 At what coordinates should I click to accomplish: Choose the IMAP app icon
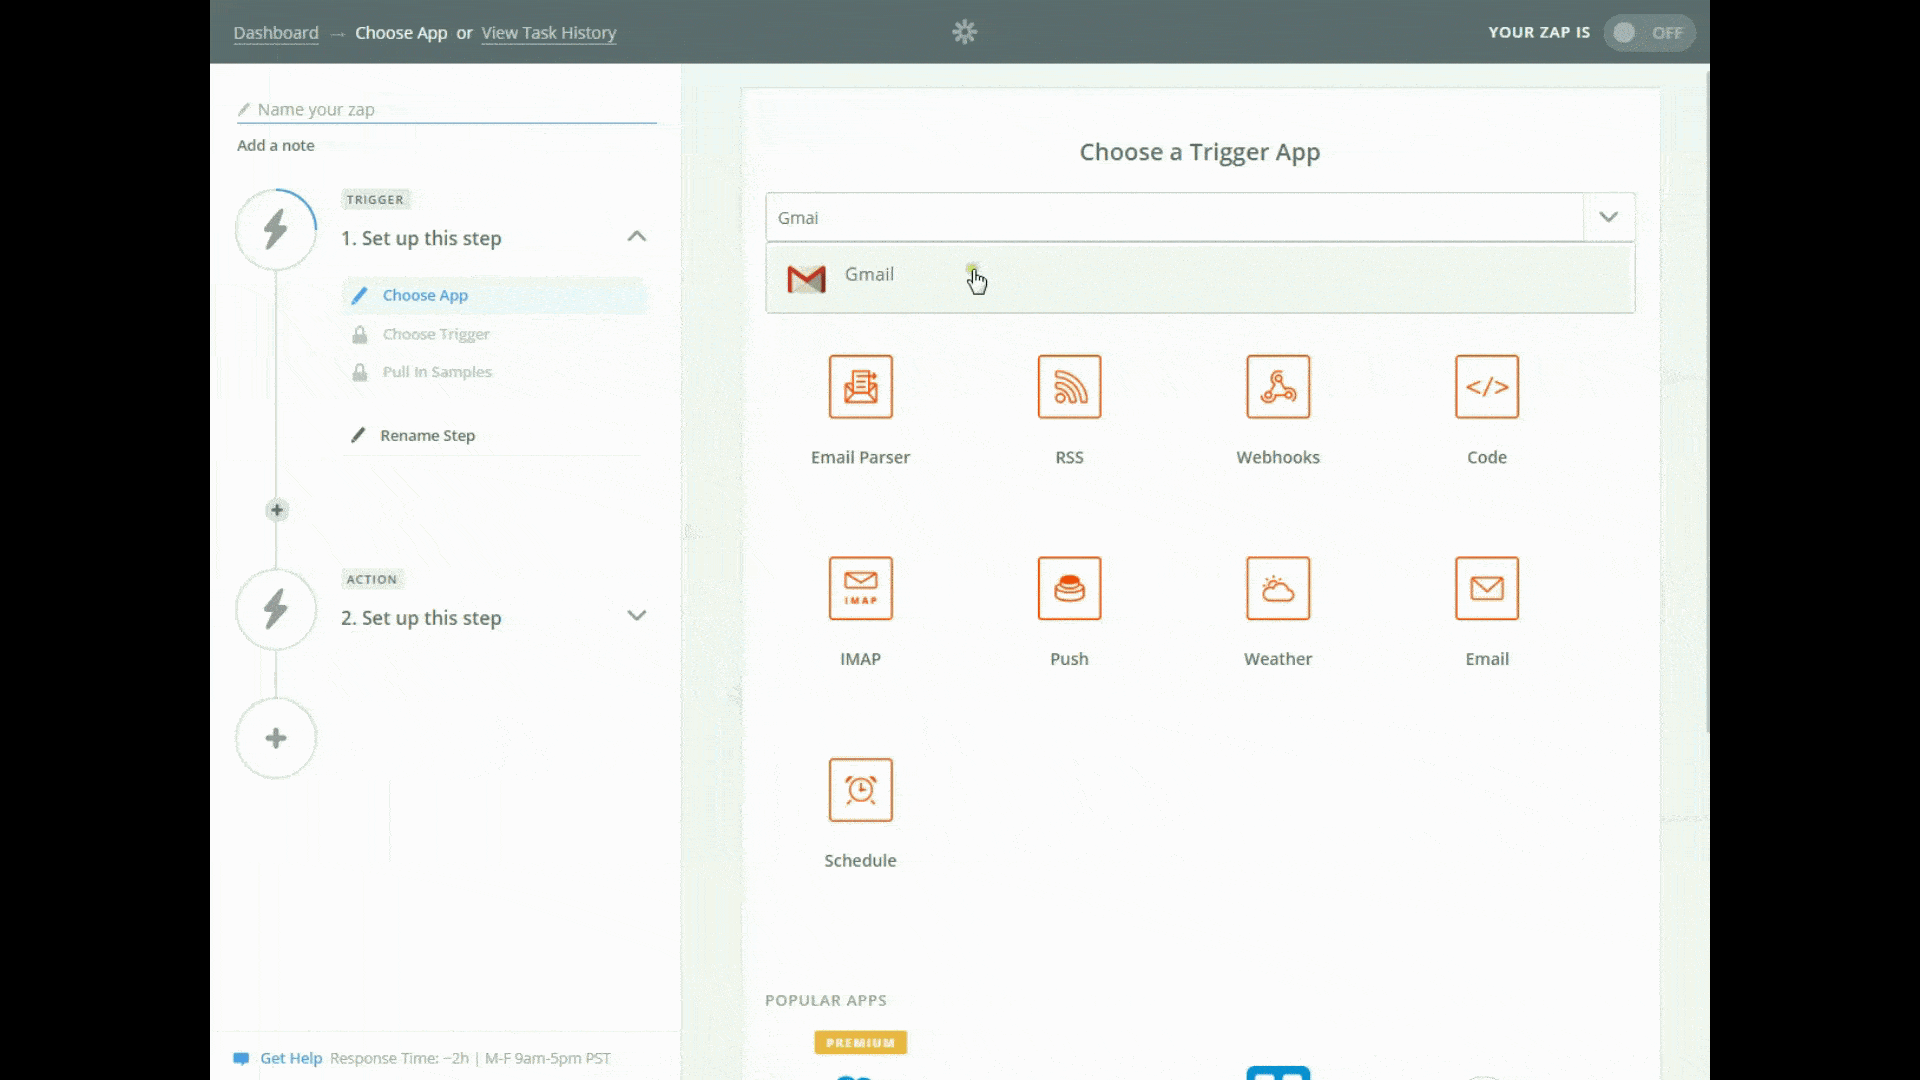pos(860,589)
